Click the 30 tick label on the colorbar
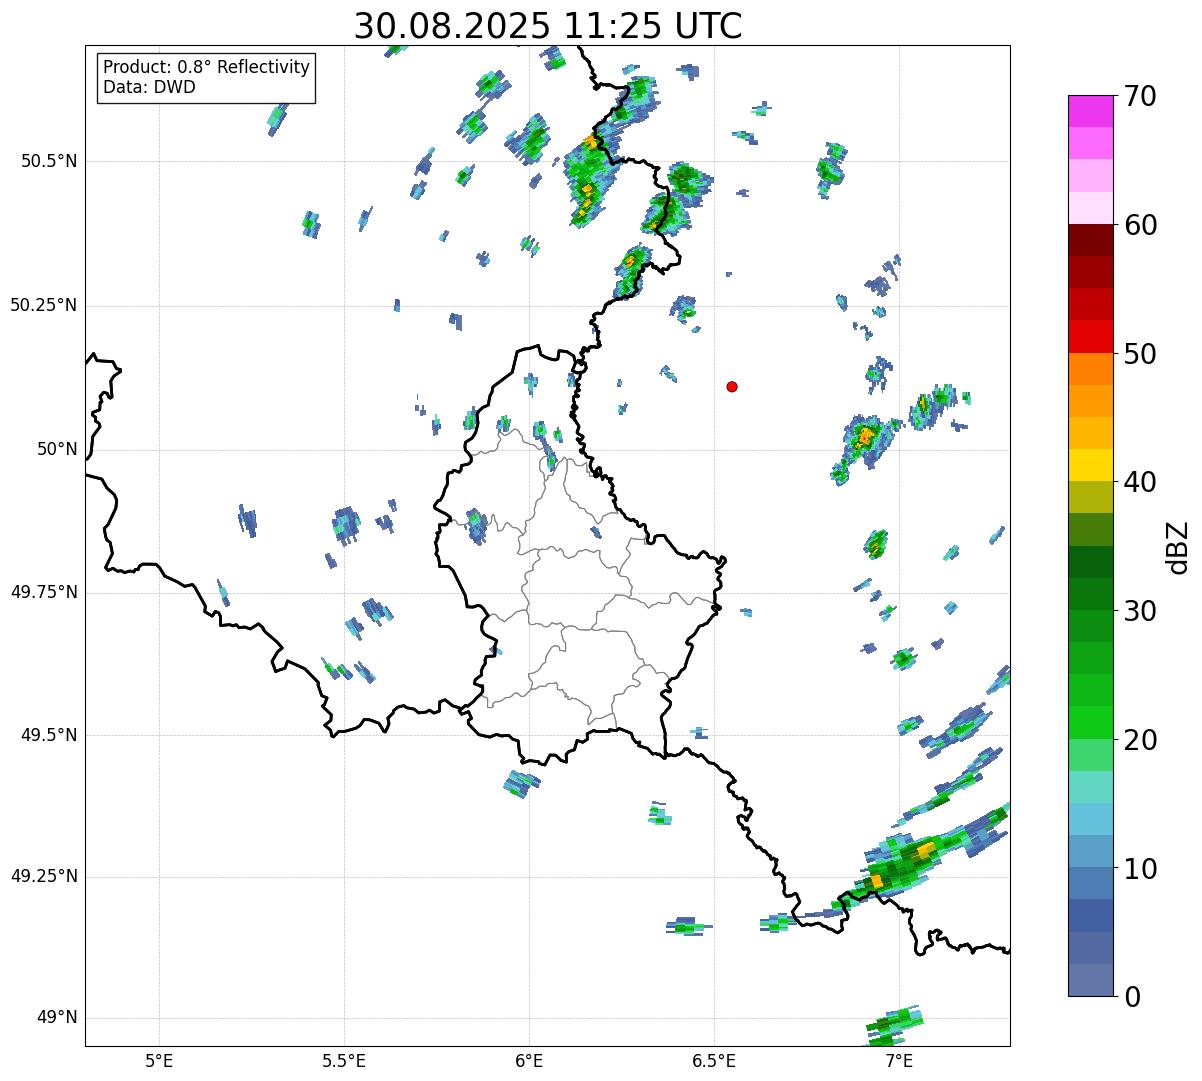 pos(1140,611)
